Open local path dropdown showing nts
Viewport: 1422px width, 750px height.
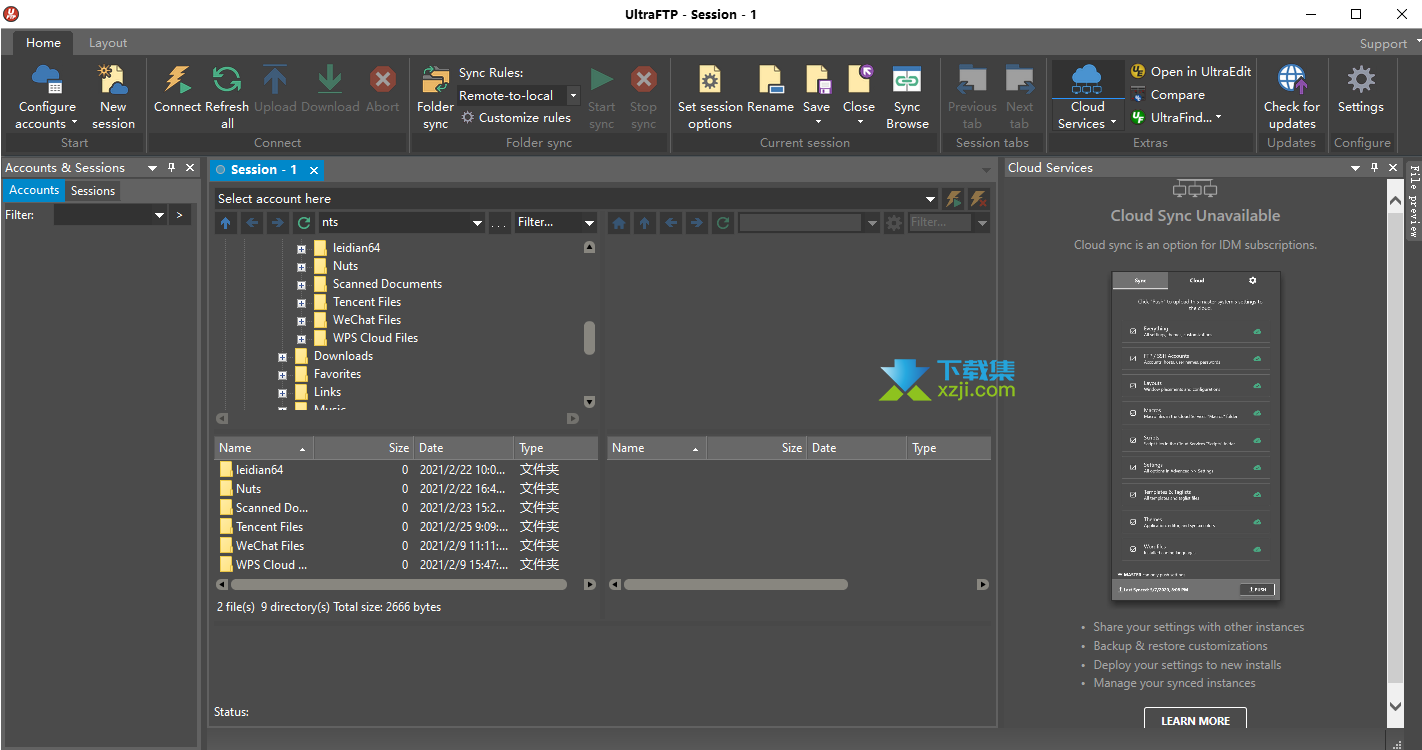click(x=477, y=223)
